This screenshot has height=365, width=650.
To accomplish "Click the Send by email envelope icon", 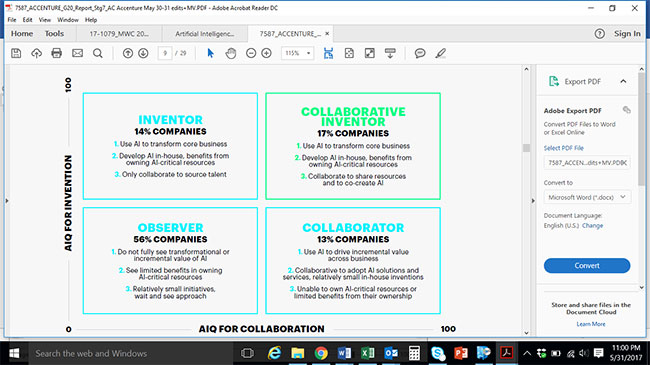I will tap(78, 53).
